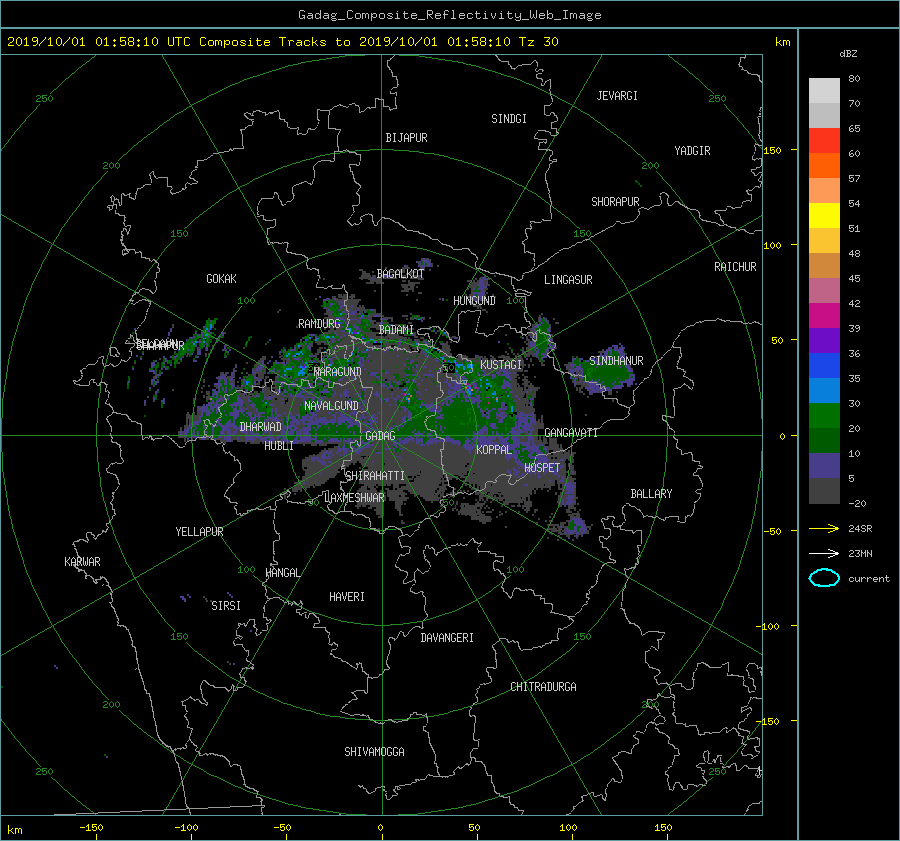Viewport: 900px width, 841px height.
Task: Click the BIJAPUR city label
Action: point(406,138)
